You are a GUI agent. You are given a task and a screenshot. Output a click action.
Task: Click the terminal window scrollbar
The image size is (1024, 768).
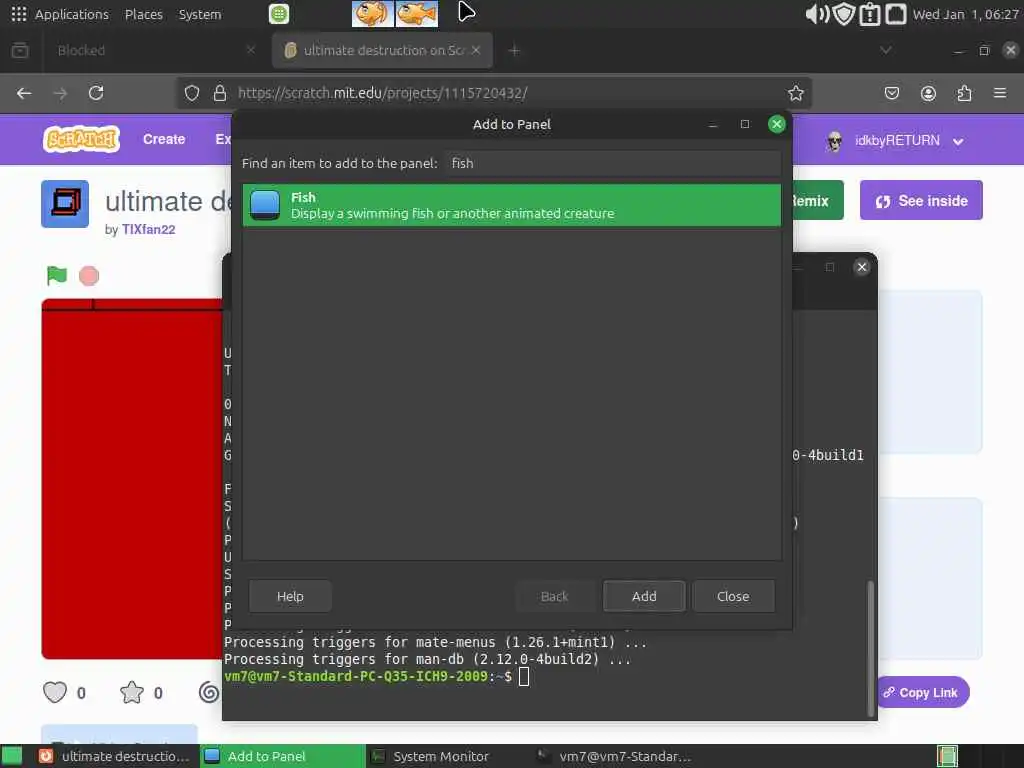coord(870,648)
